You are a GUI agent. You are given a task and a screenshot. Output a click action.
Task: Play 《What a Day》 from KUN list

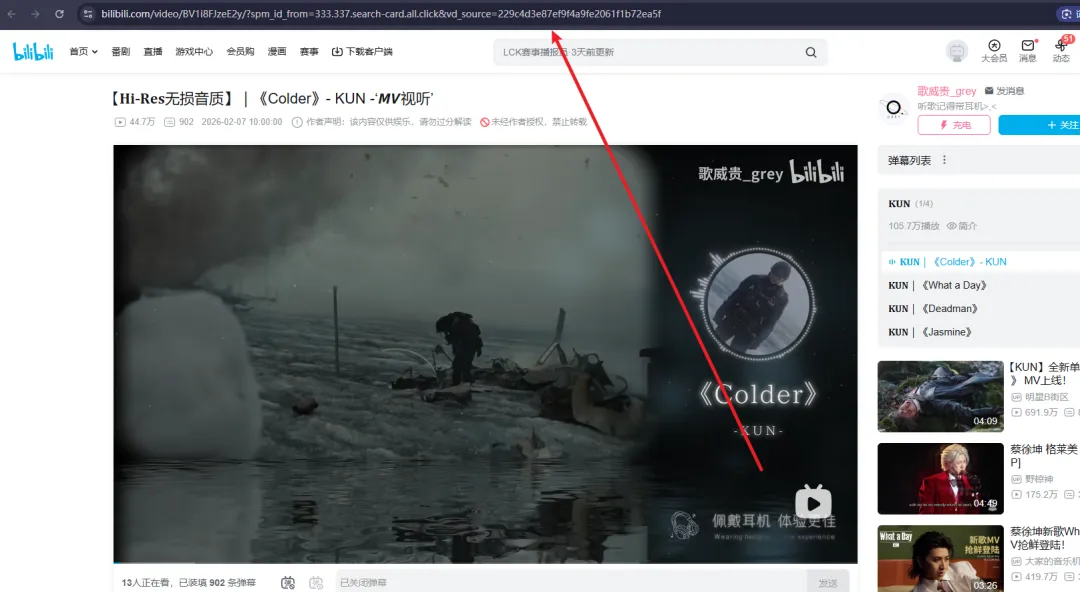937,285
